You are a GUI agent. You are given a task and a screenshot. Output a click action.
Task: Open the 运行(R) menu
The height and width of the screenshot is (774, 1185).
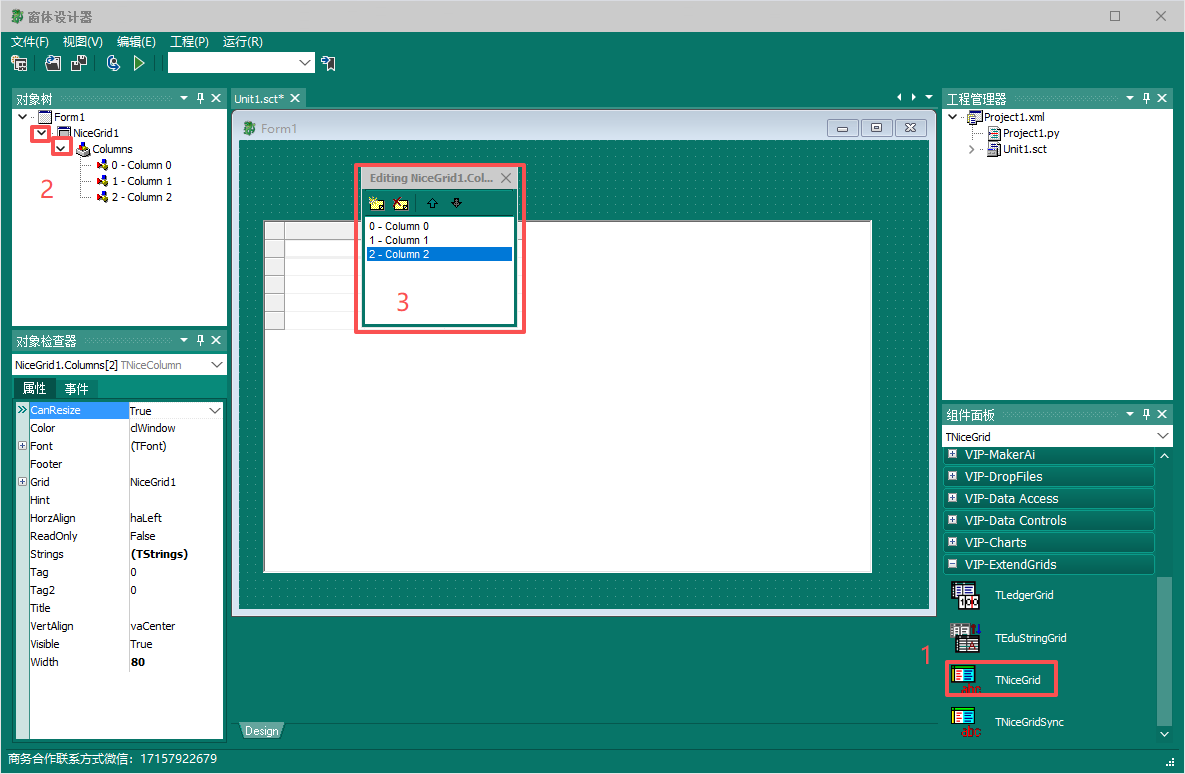tap(243, 42)
